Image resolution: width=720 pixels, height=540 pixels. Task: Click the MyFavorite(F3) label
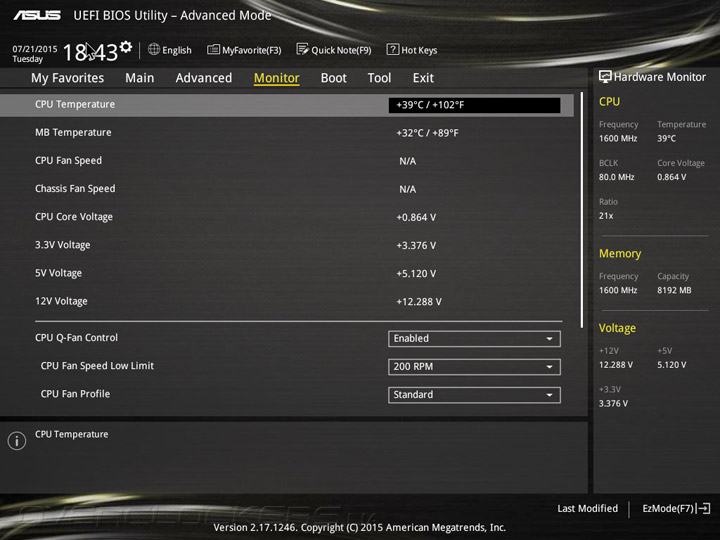252,50
